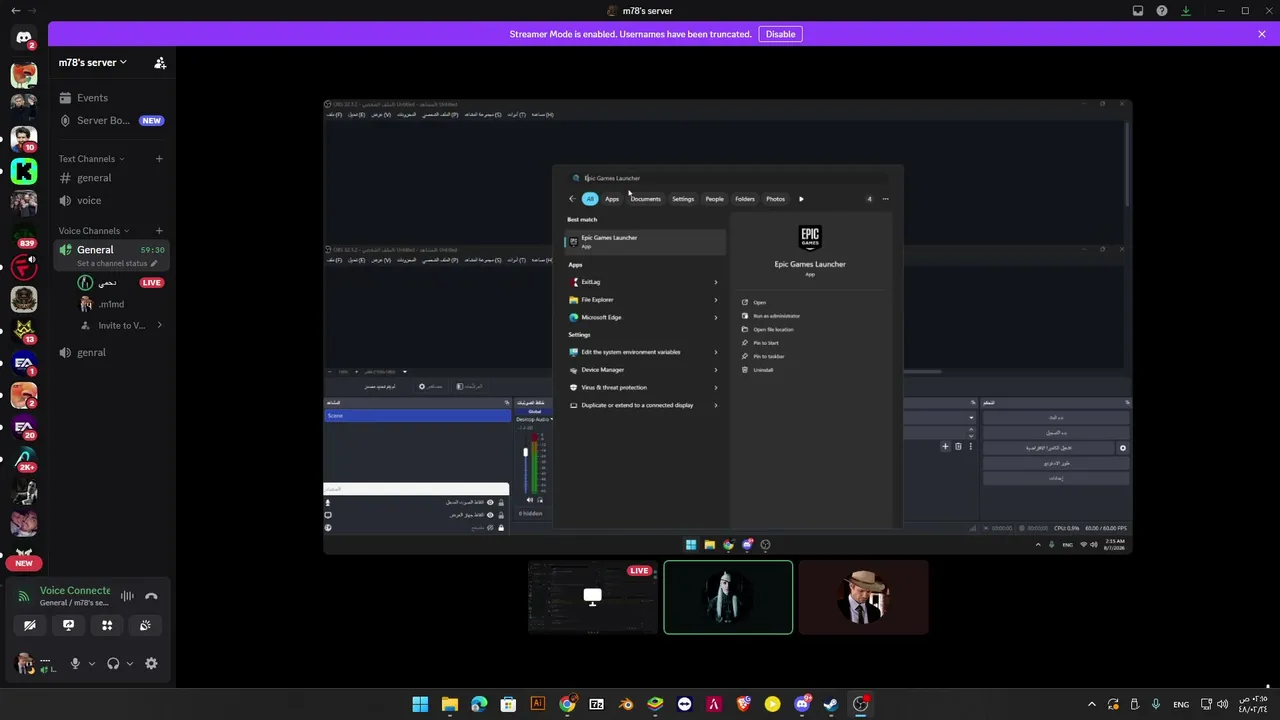This screenshot has height=720, width=1280.
Task: Select the participant tile with man in hat
Action: tap(864, 598)
